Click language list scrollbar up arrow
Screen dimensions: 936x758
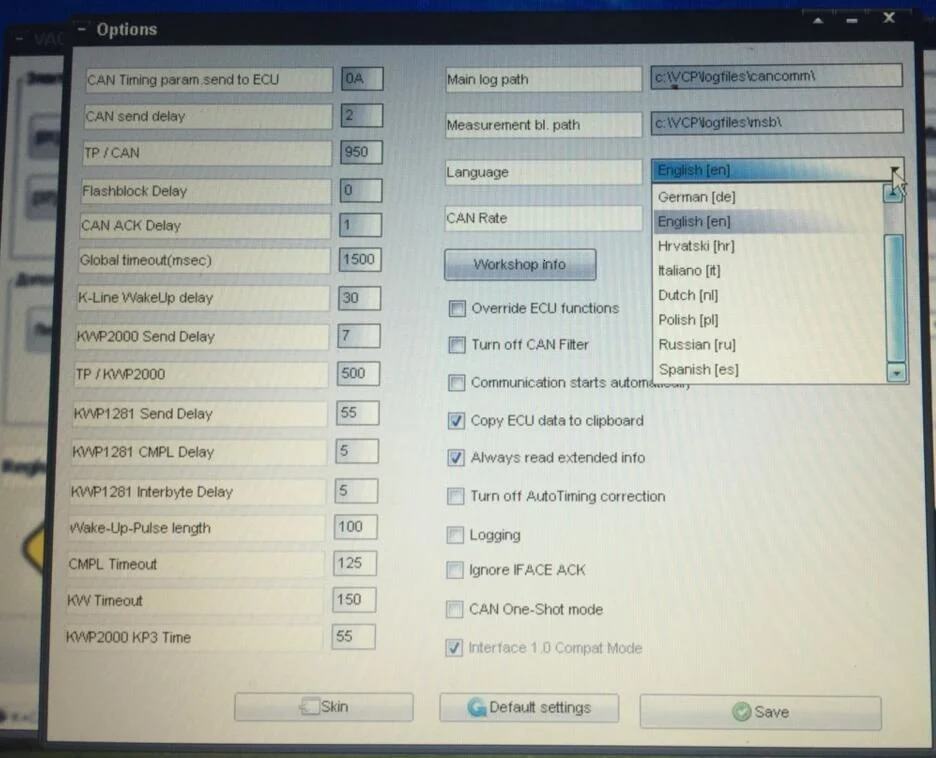pos(893,193)
